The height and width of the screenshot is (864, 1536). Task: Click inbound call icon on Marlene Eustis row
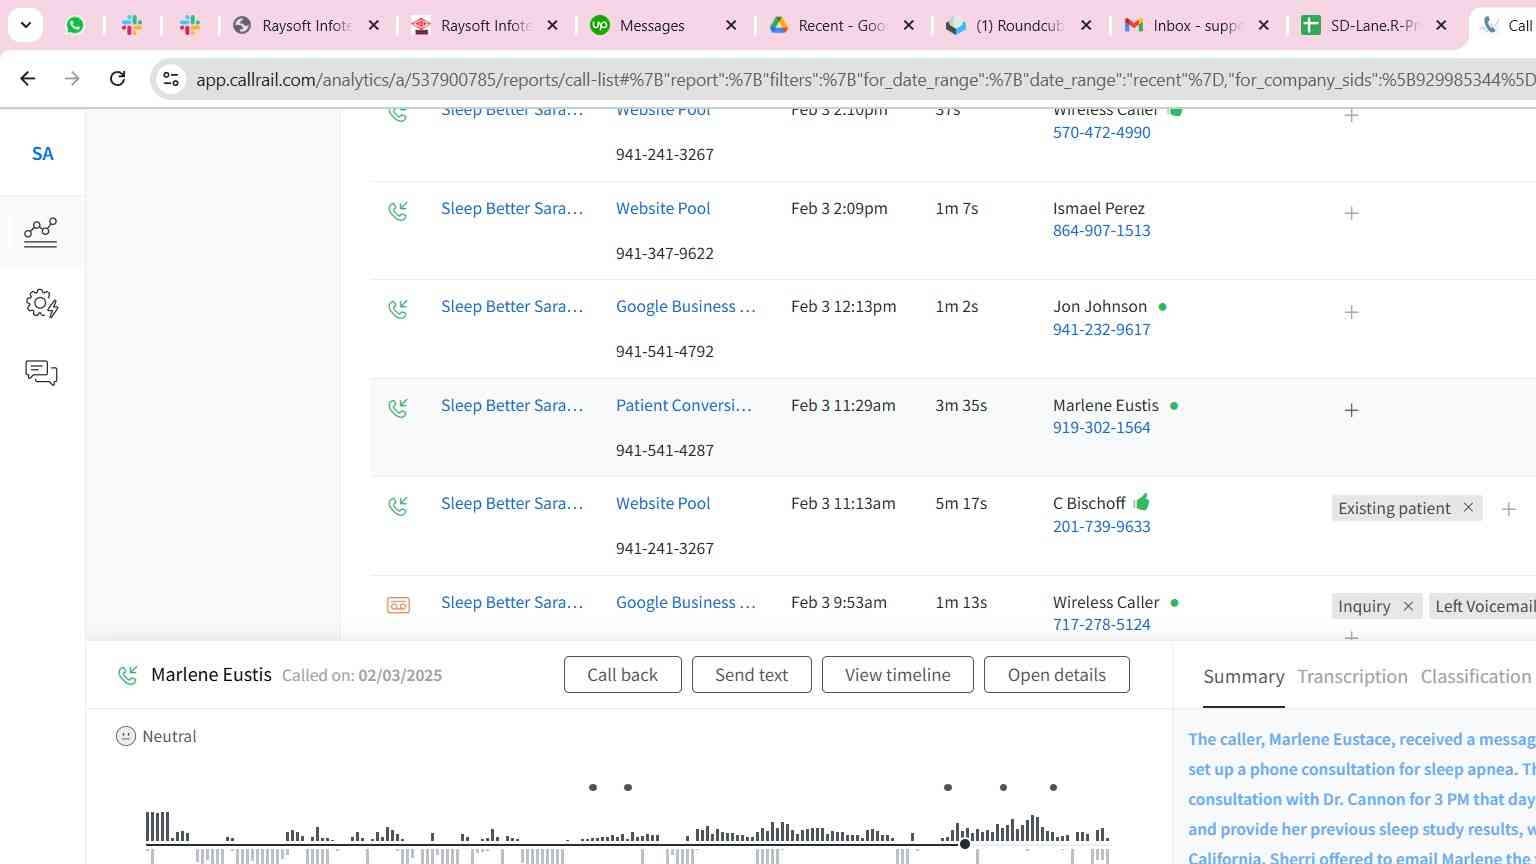(398, 408)
